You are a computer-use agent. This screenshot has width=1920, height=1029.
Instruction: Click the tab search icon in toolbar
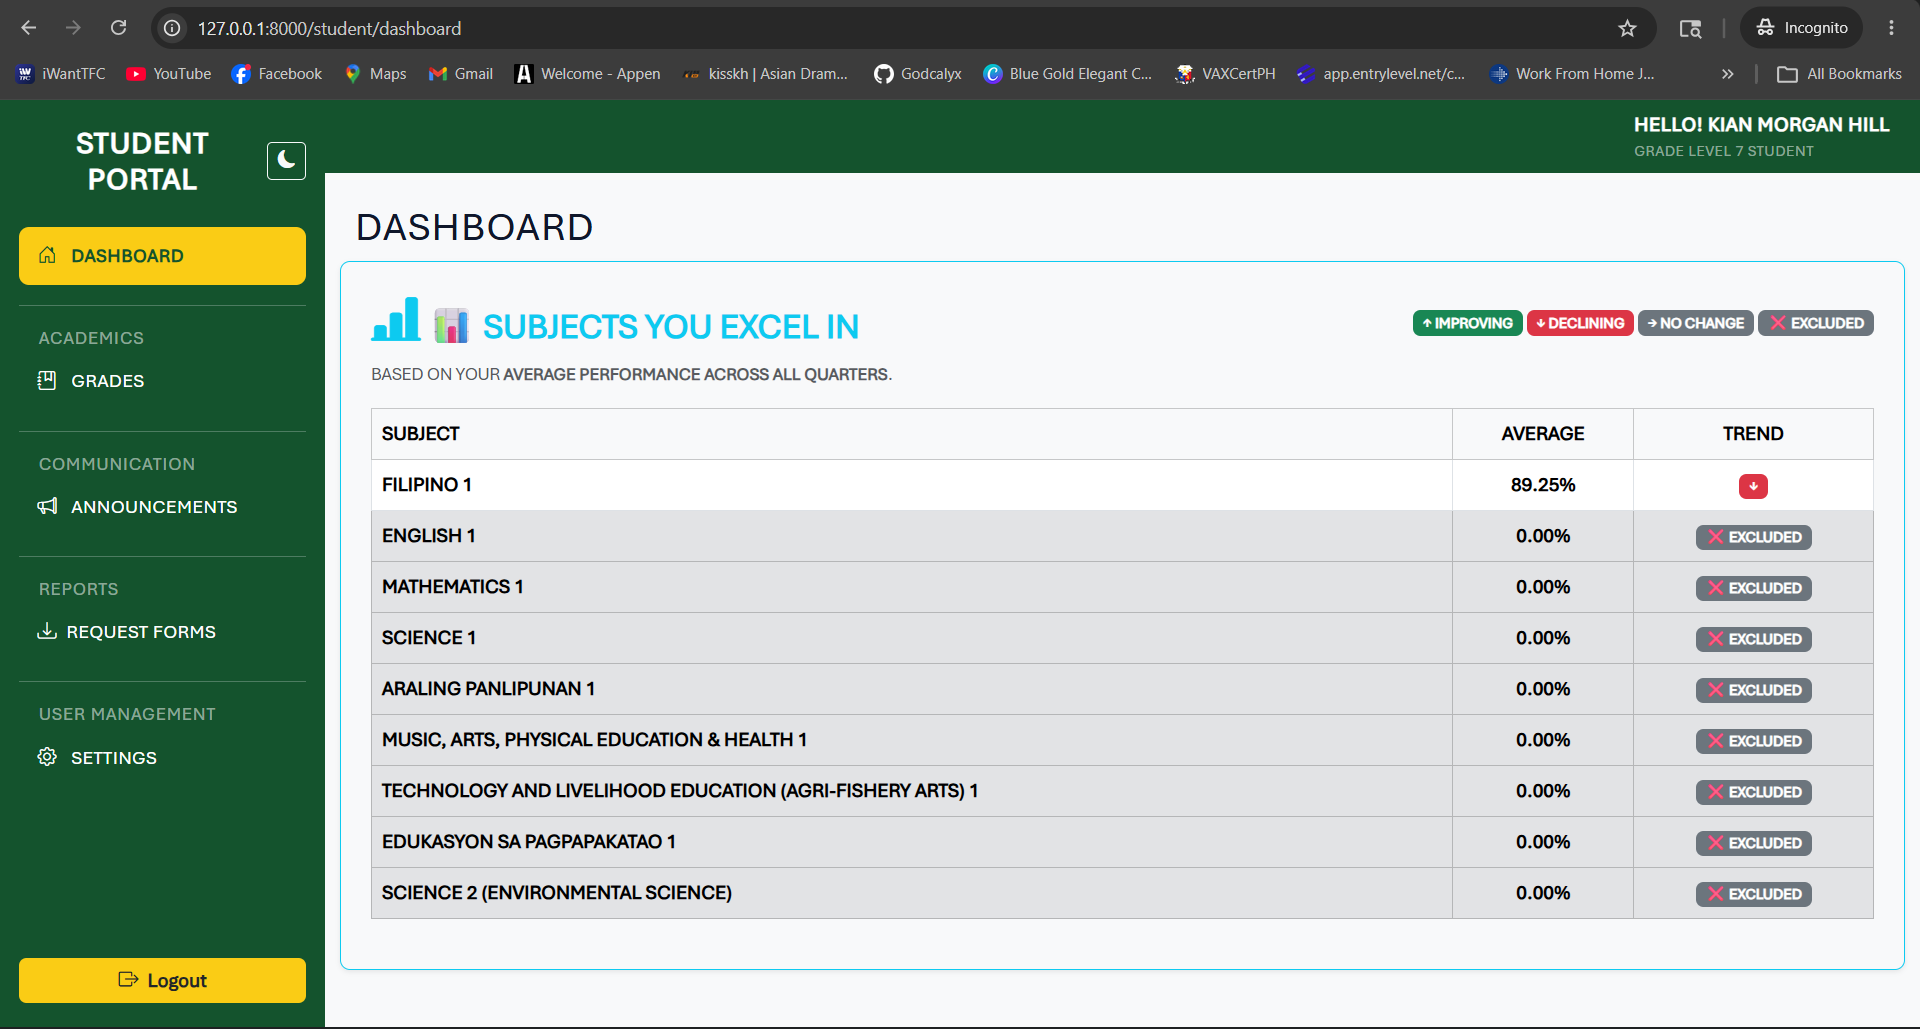1690,28
